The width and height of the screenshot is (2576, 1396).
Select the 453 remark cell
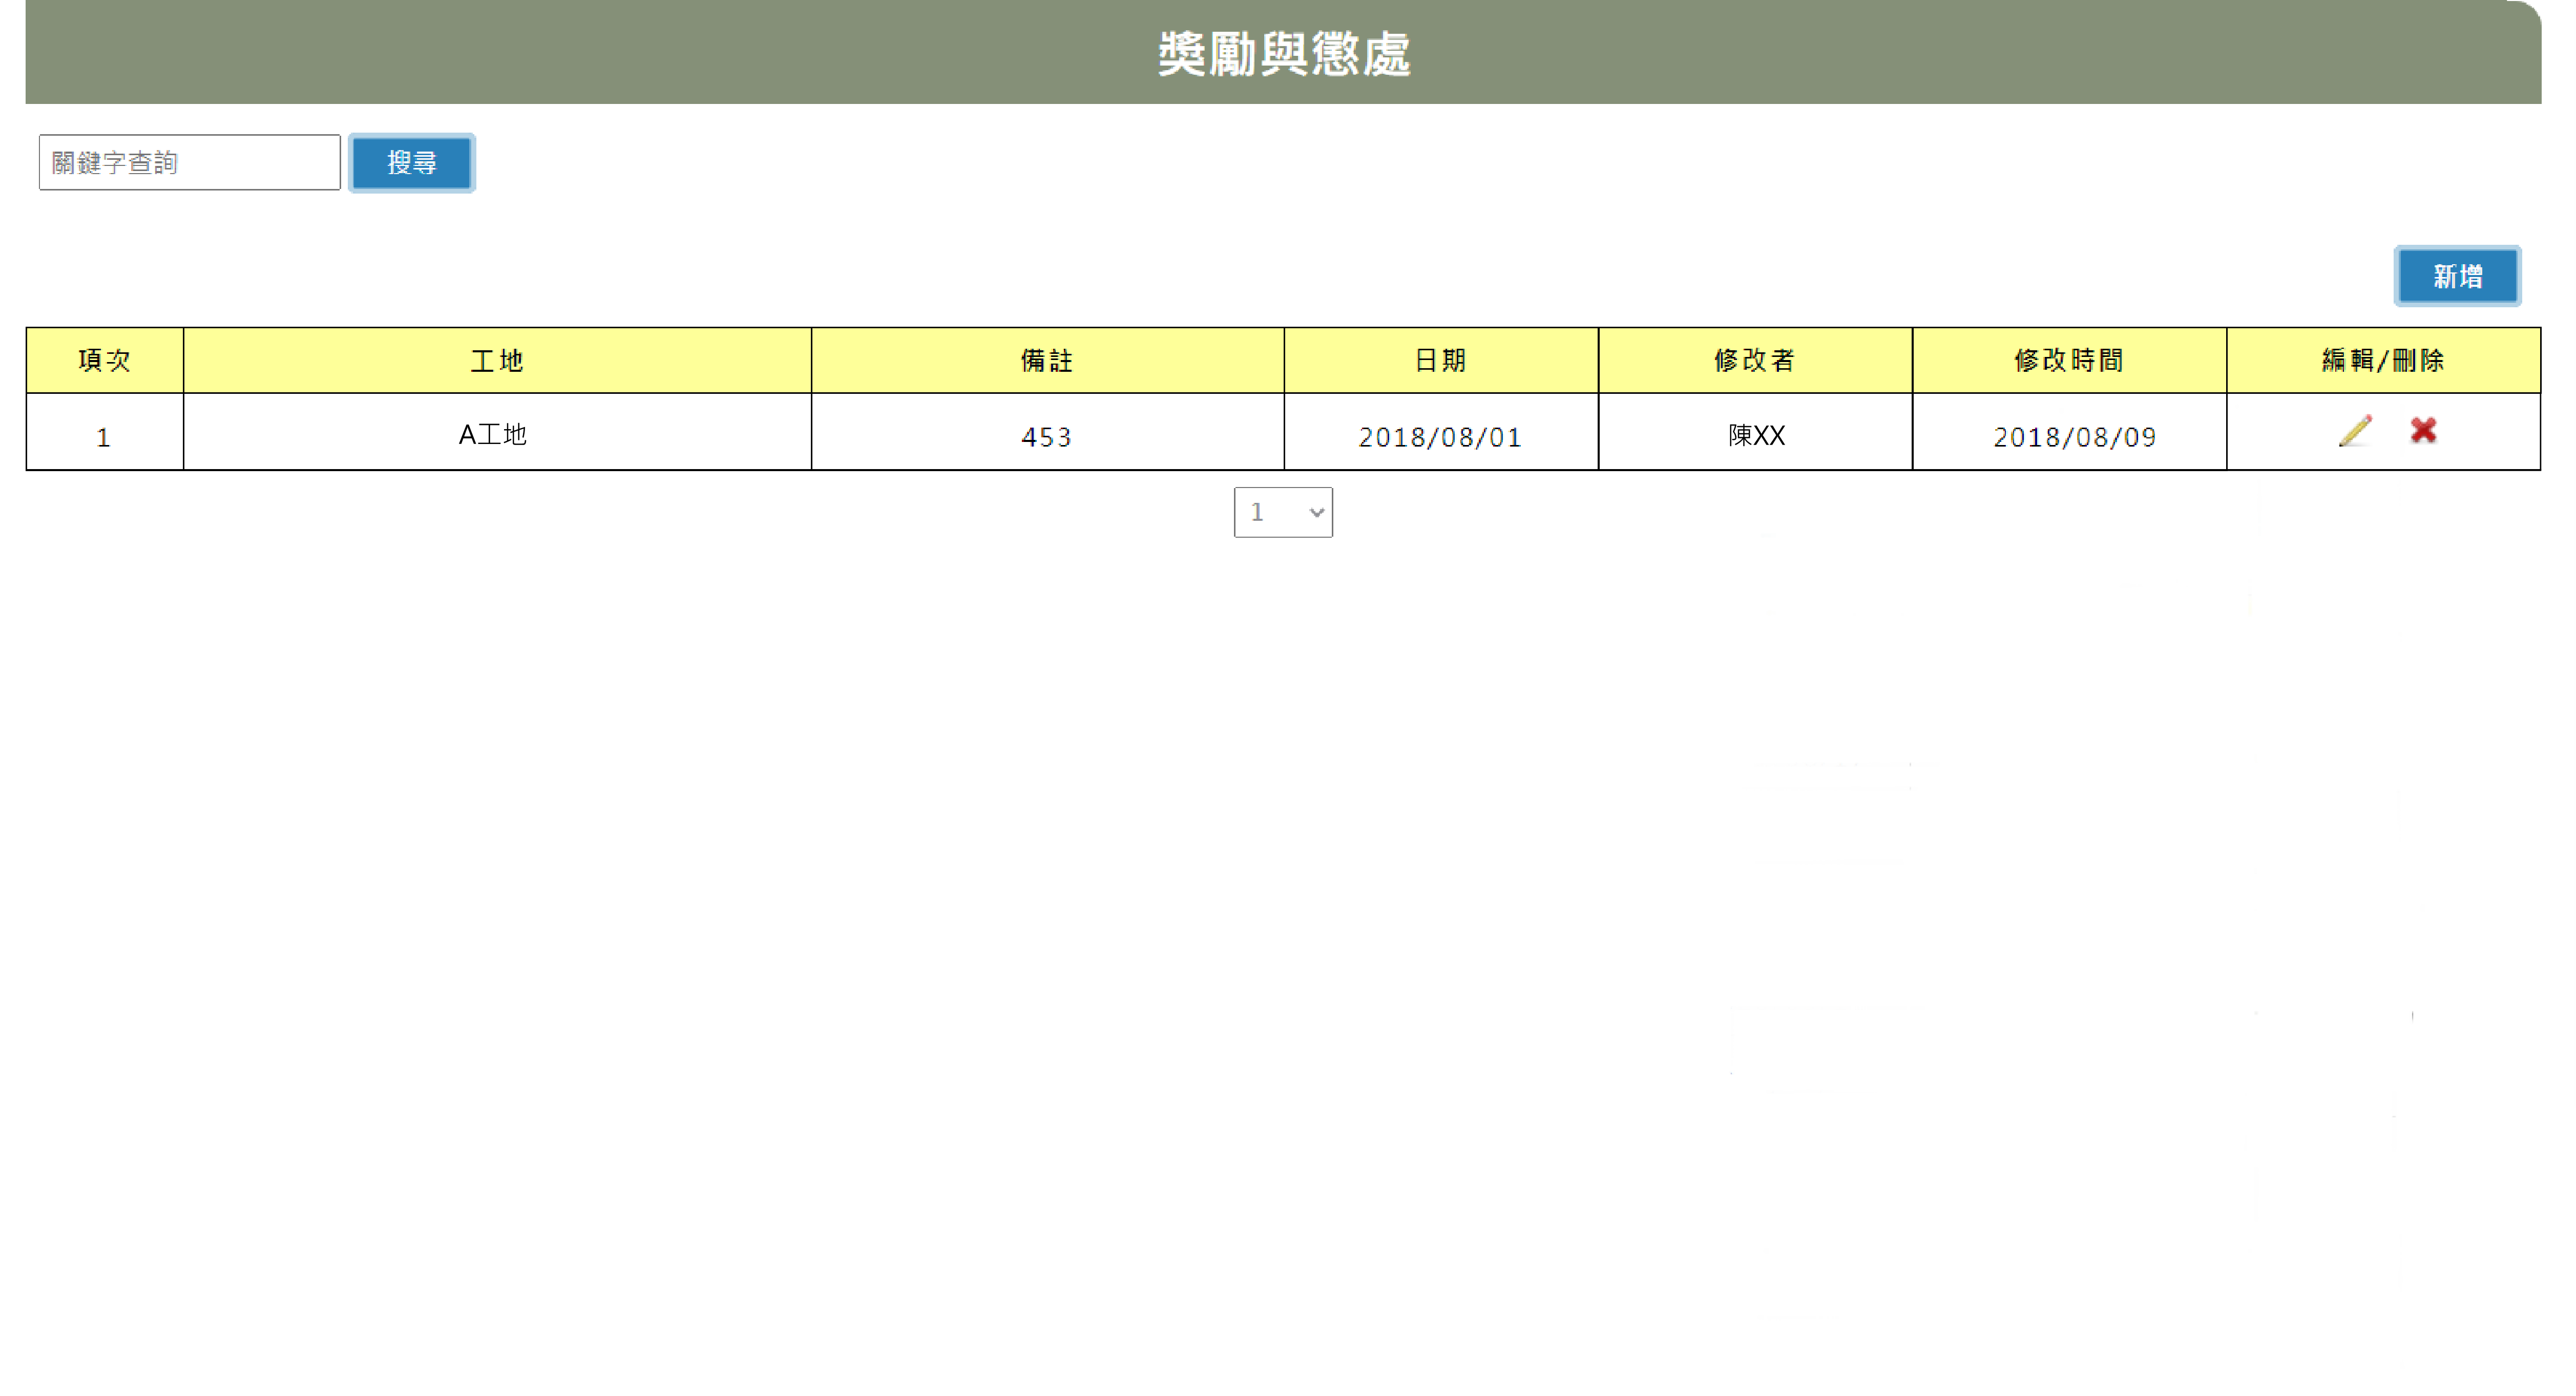[1047, 432]
